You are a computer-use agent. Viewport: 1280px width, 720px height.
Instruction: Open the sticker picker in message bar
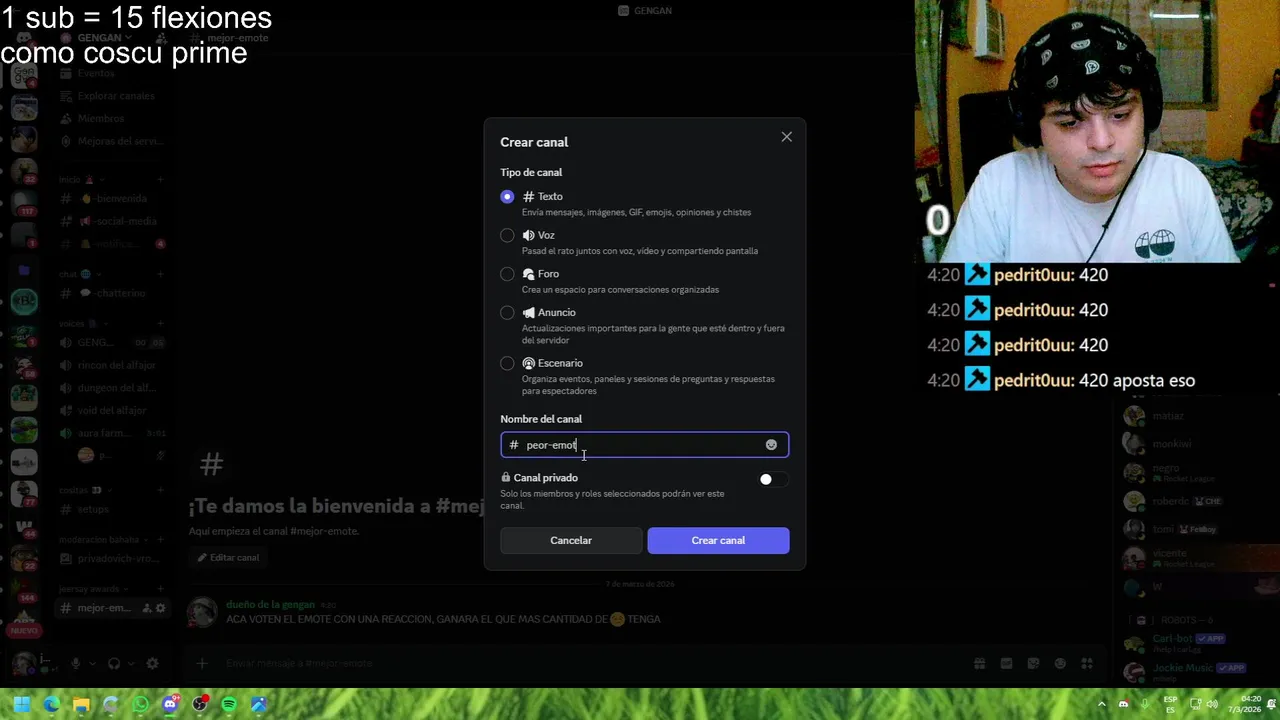tap(1033, 664)
